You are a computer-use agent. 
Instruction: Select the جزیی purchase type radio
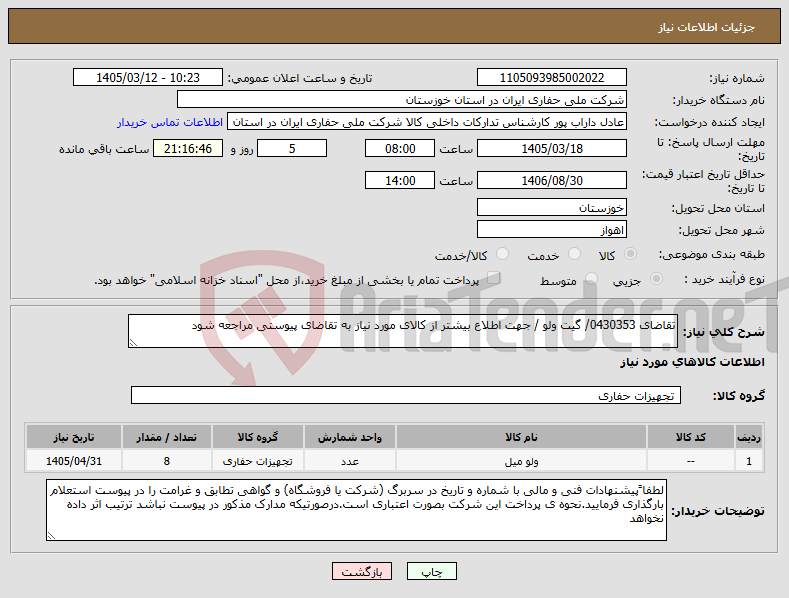pyautogui.click(x=656, y=279)
